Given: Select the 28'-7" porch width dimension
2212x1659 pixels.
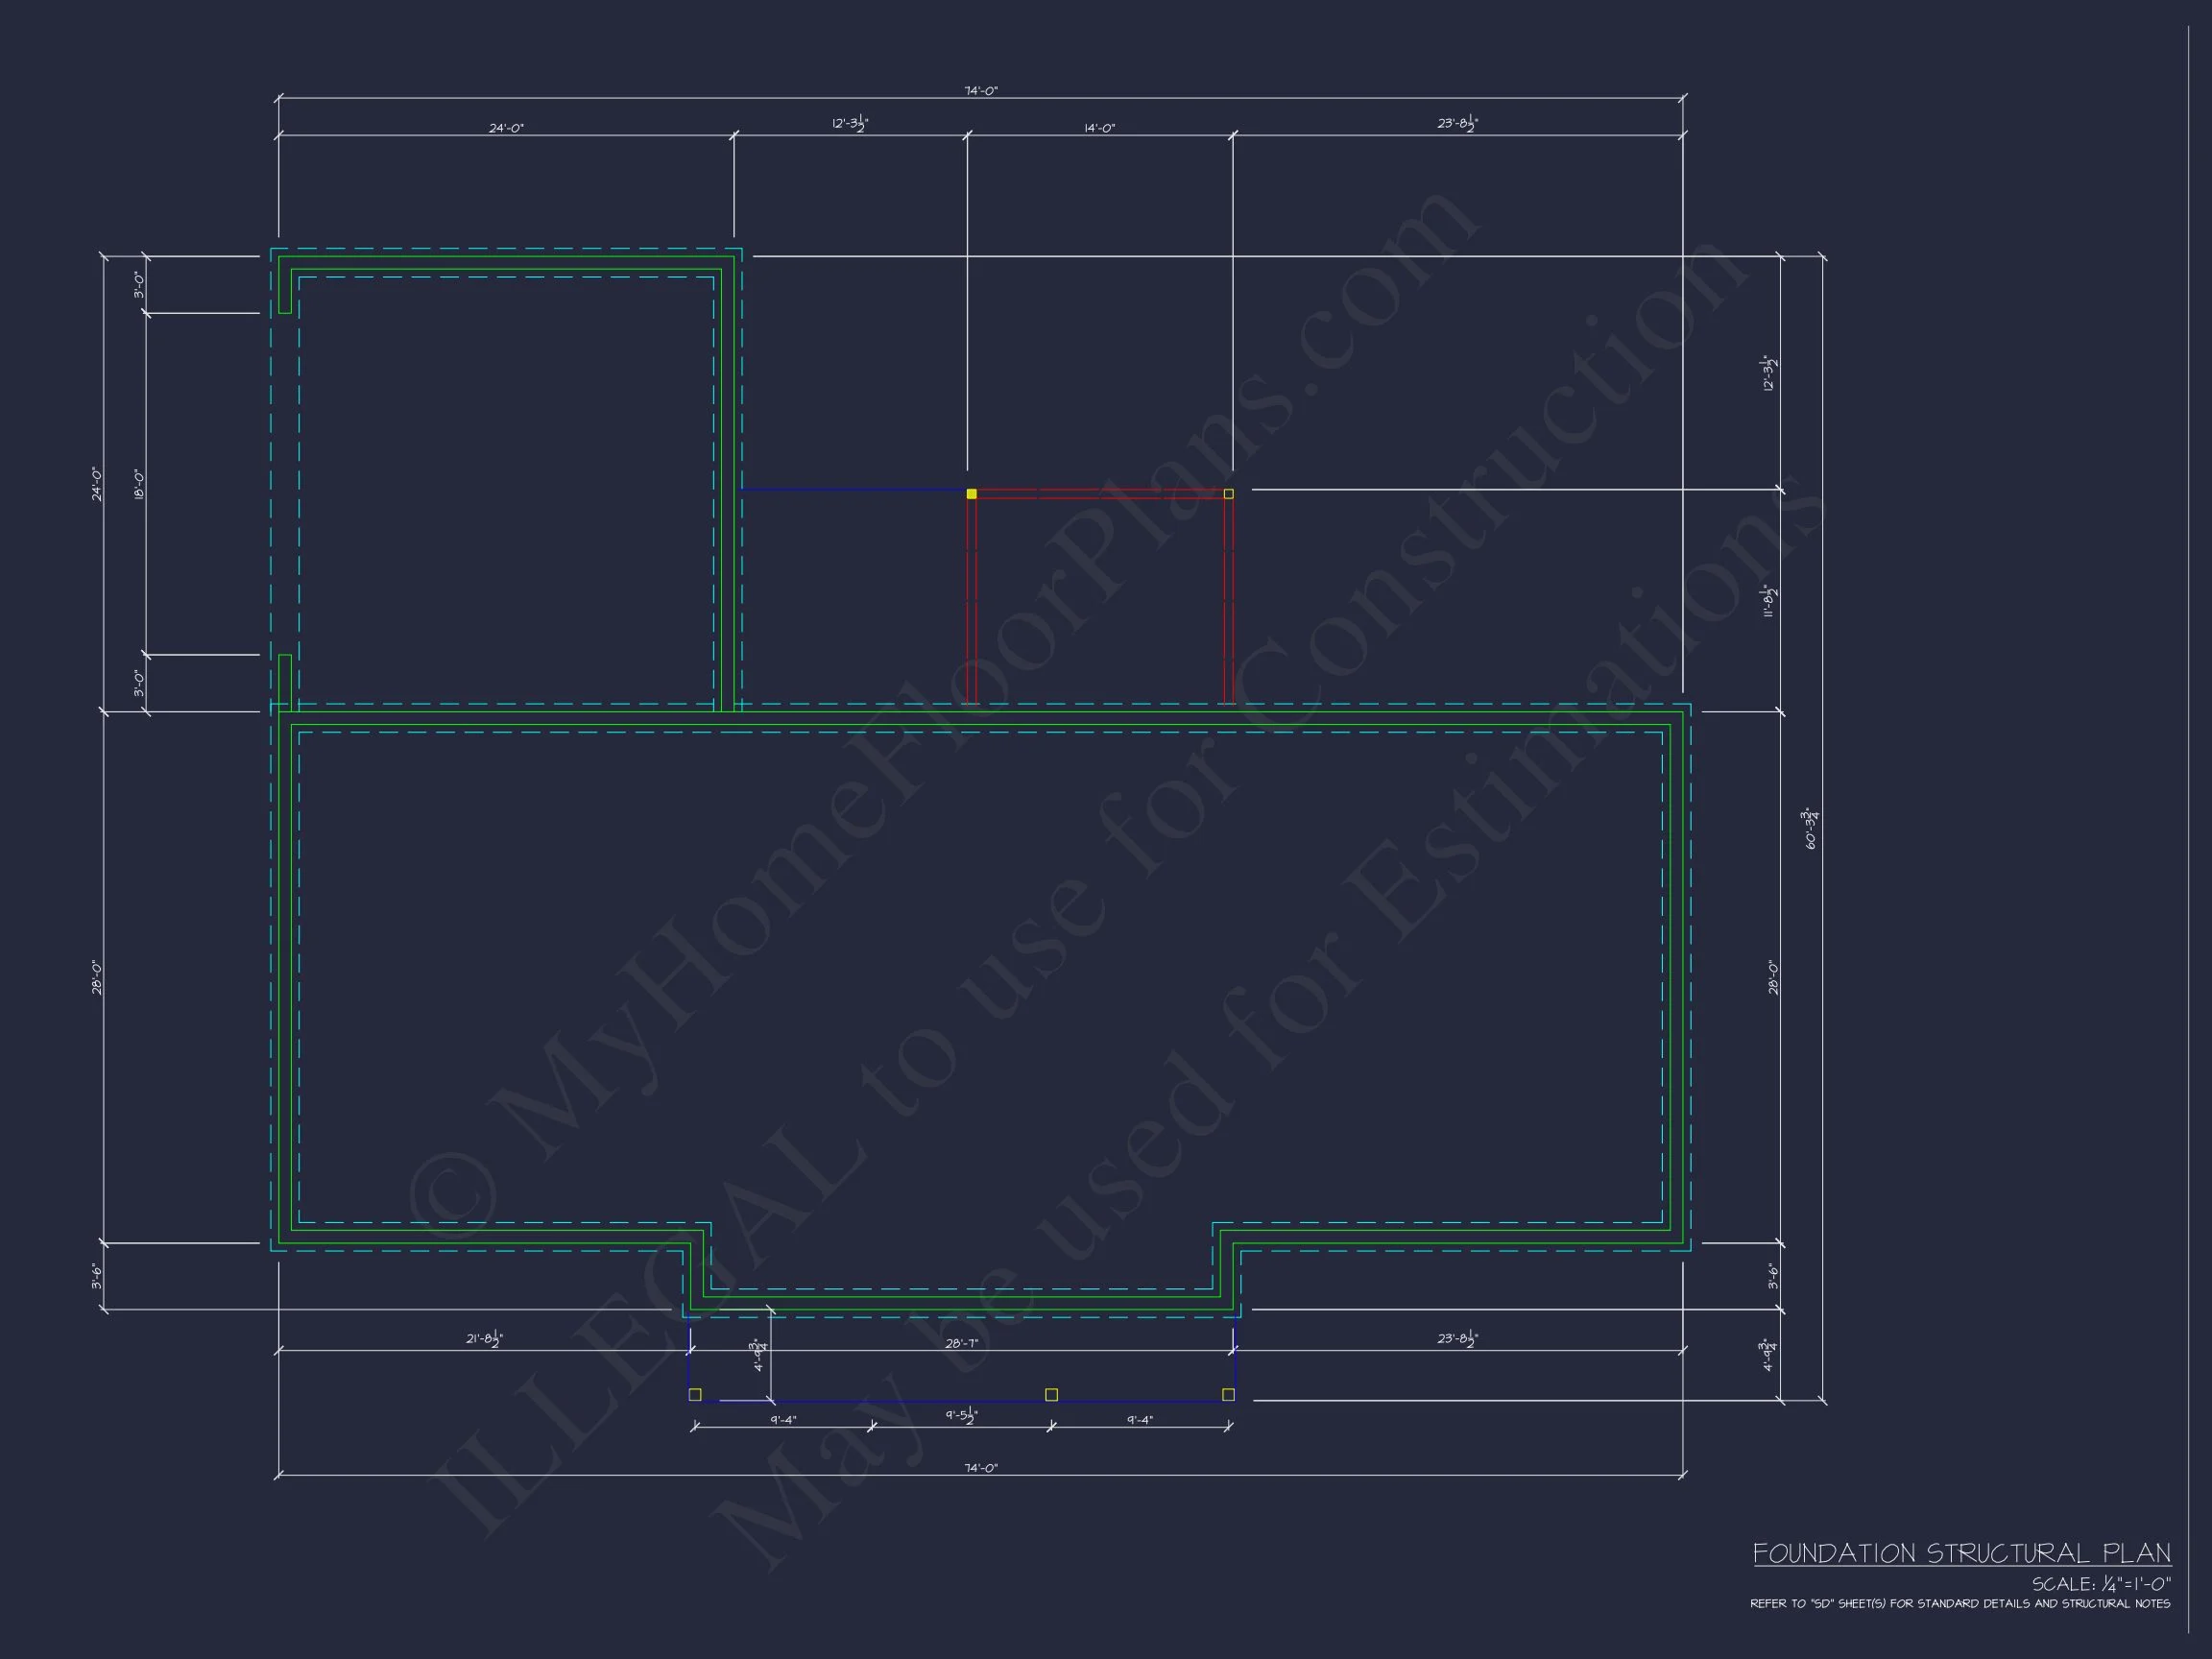Looking at the screenshot, I should pos(961,1343).
